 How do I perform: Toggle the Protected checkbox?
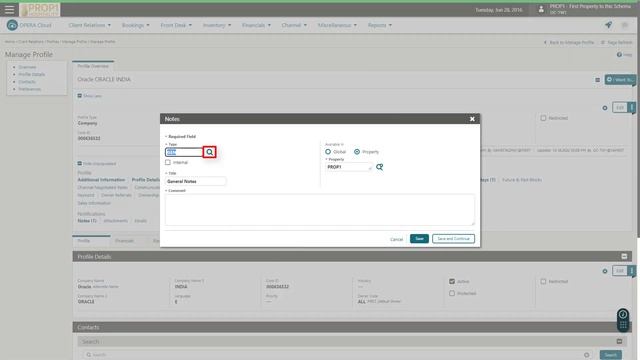pyautogui.click(x=452, y=293)
